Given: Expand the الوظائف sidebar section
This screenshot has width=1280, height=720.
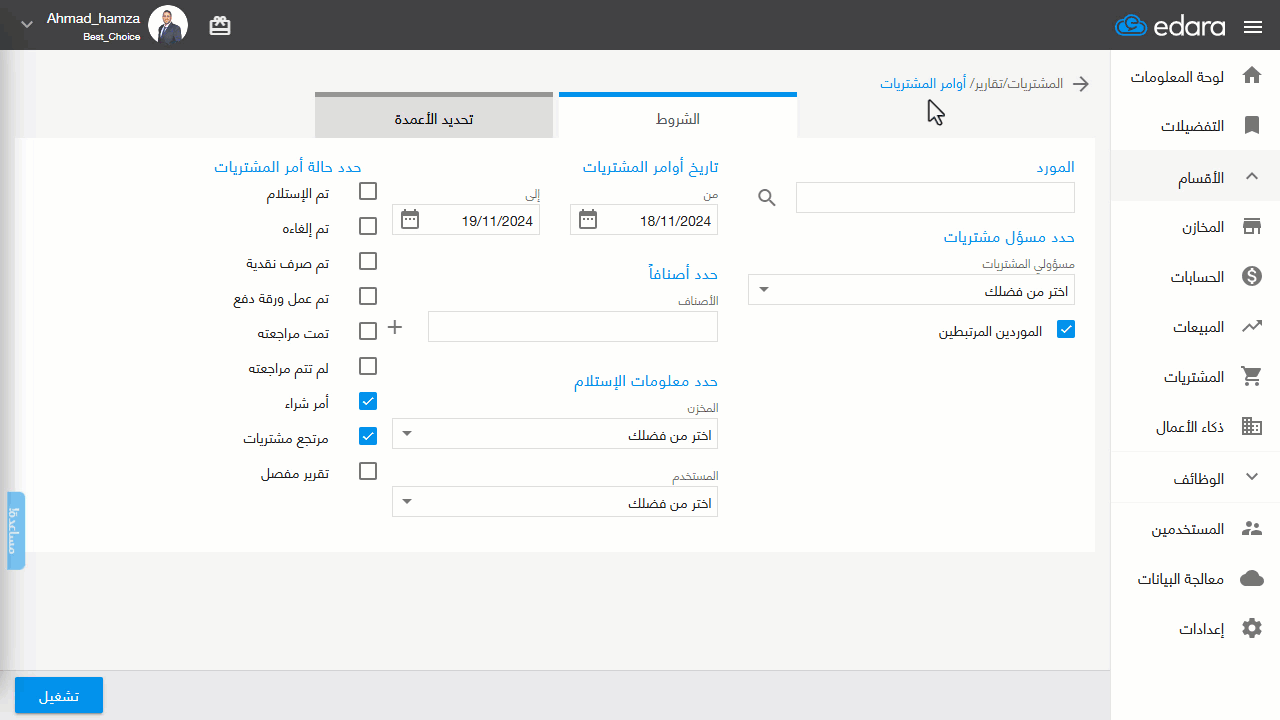Looking at the screenshot, I should point(1195,478).
